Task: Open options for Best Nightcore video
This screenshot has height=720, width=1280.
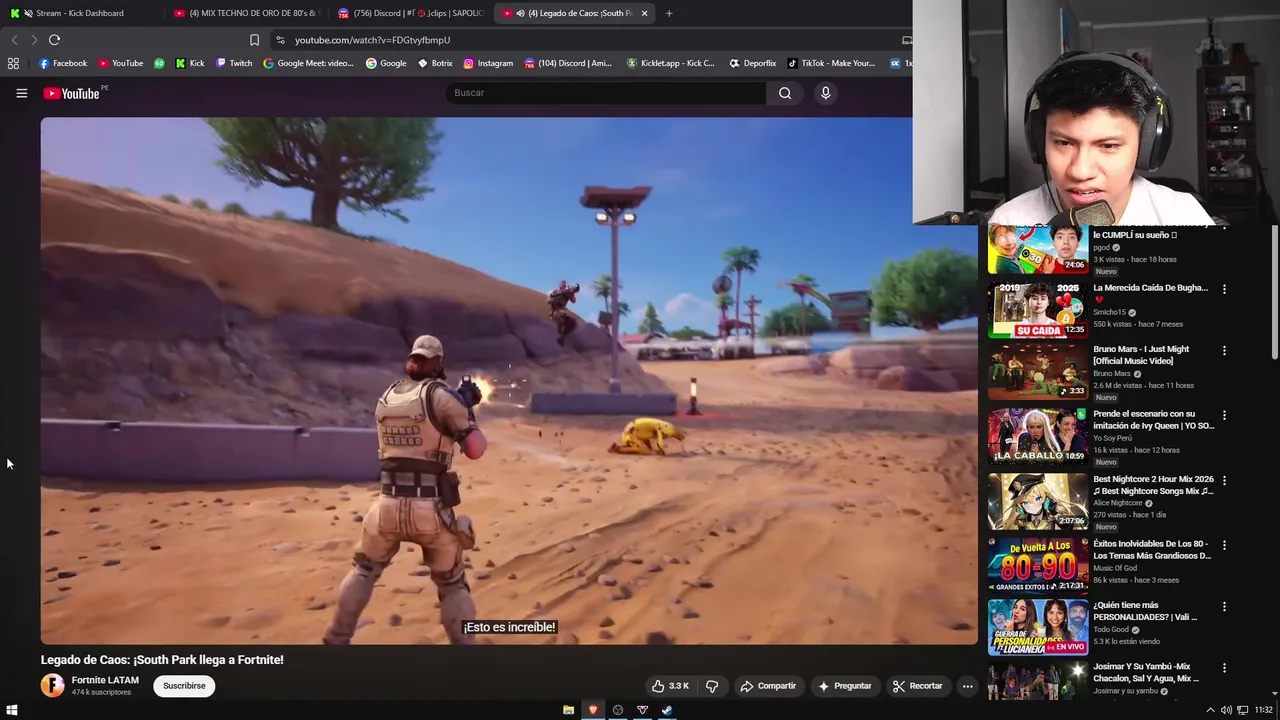Action: point(1224,480)
